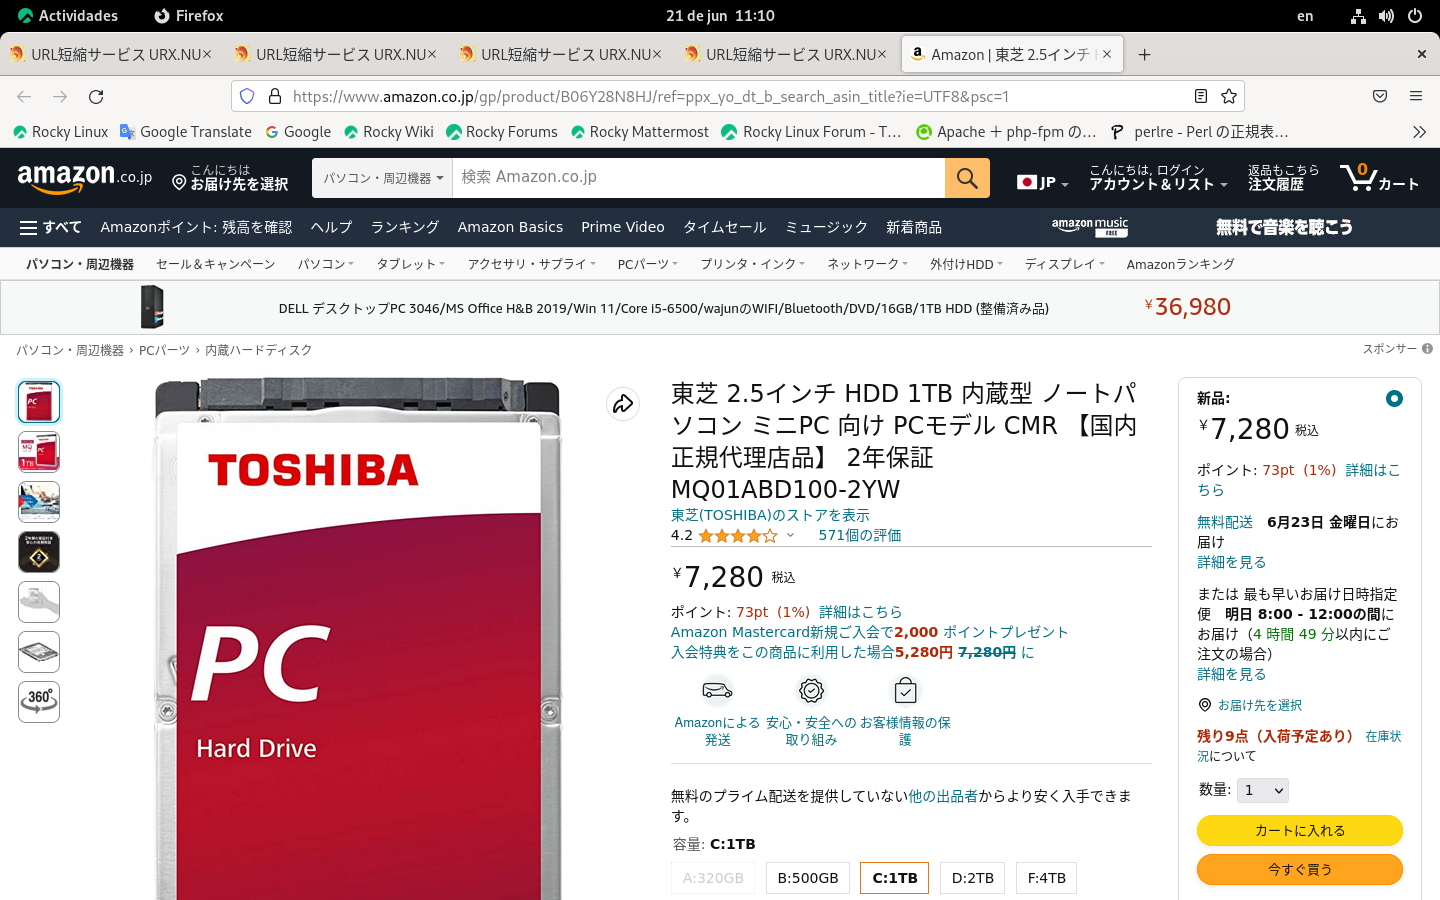
Task: Open the タイムセール nav item
Action: (724, 227)
